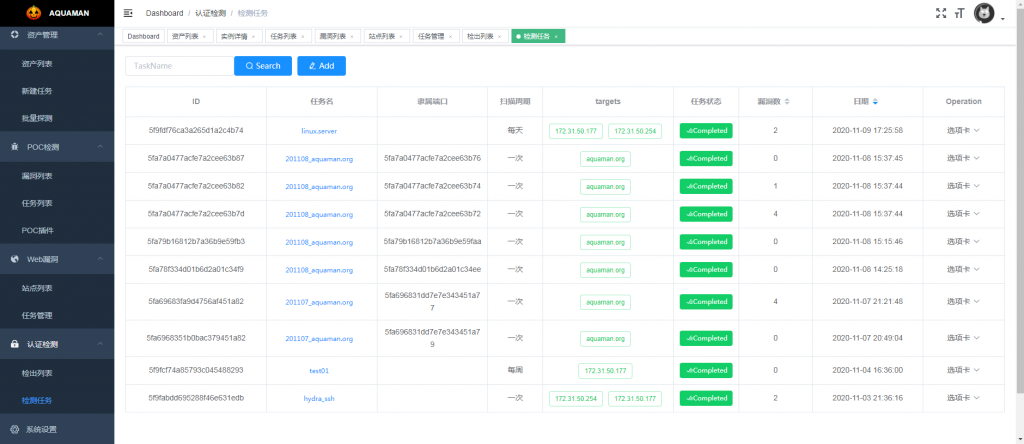Open the test01 task link
Screen dimensions: 1024x444
[319, 370]
